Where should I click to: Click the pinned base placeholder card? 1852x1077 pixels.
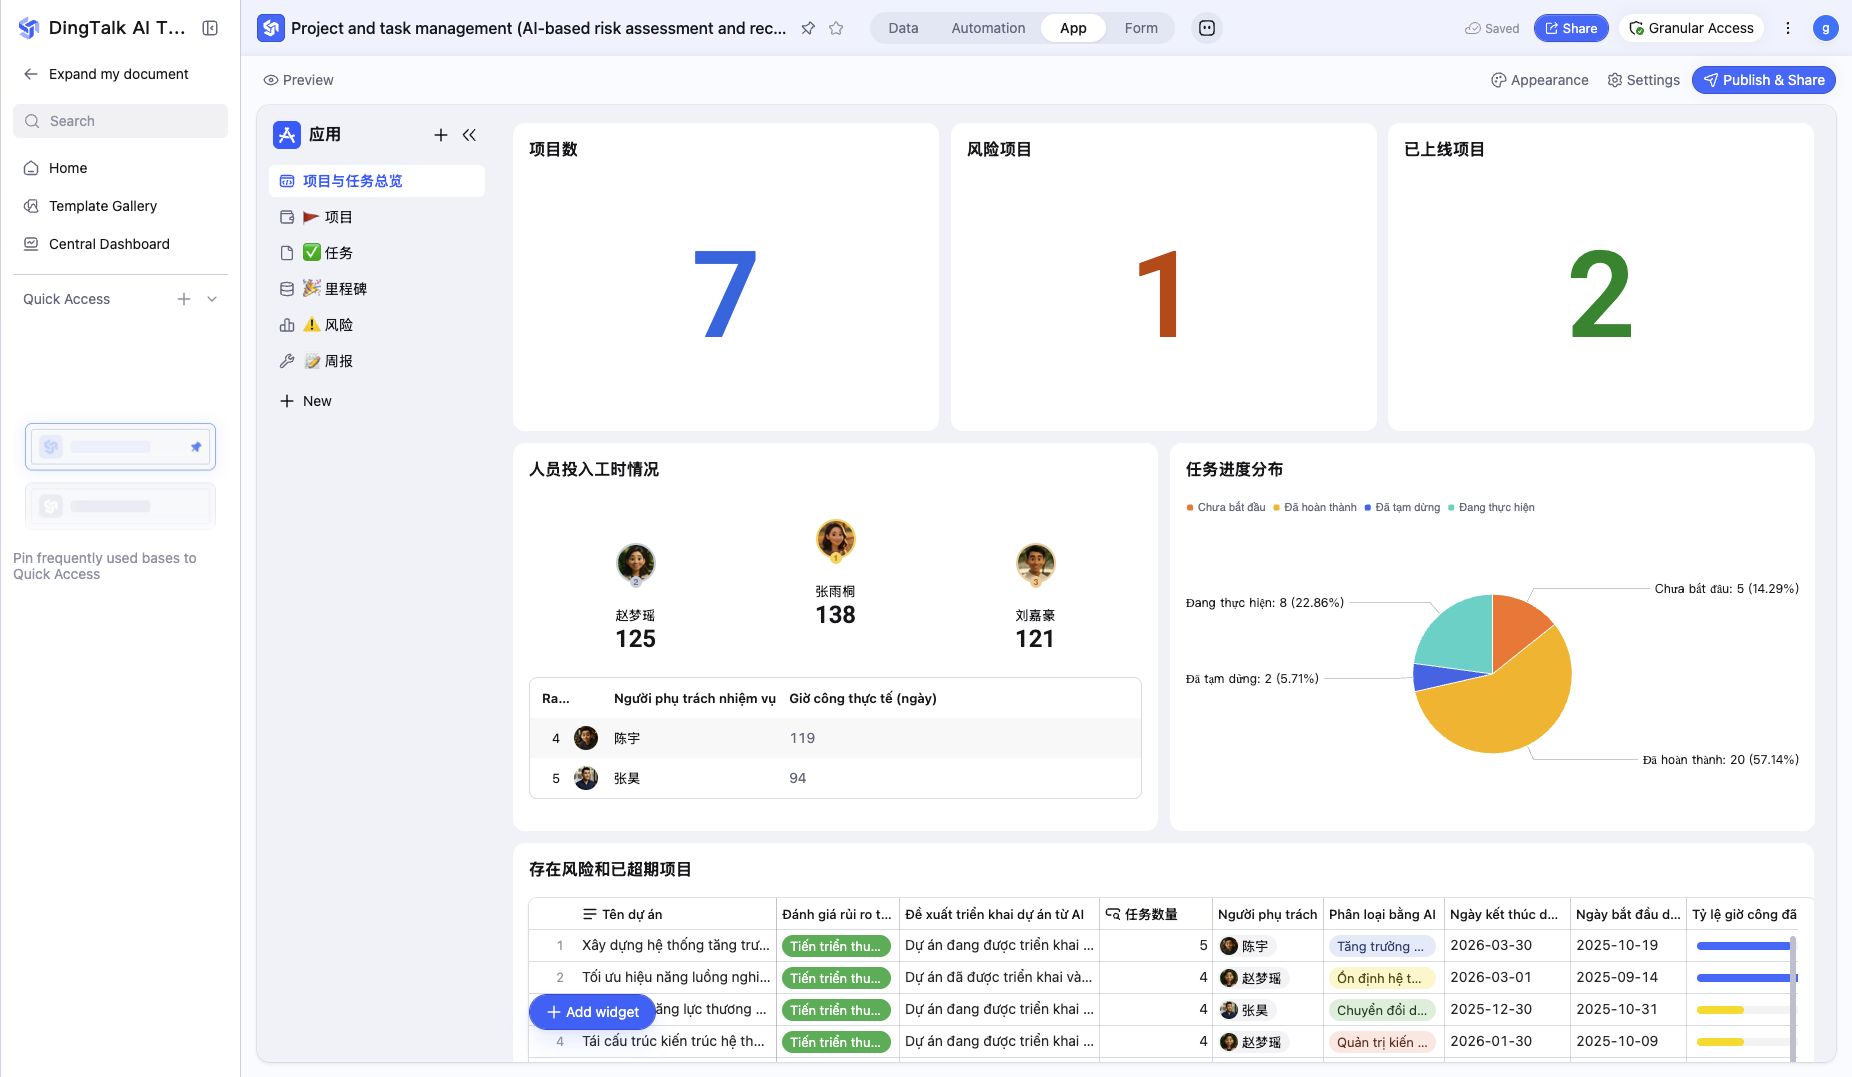pyautogui.click(x=120, y=447)
